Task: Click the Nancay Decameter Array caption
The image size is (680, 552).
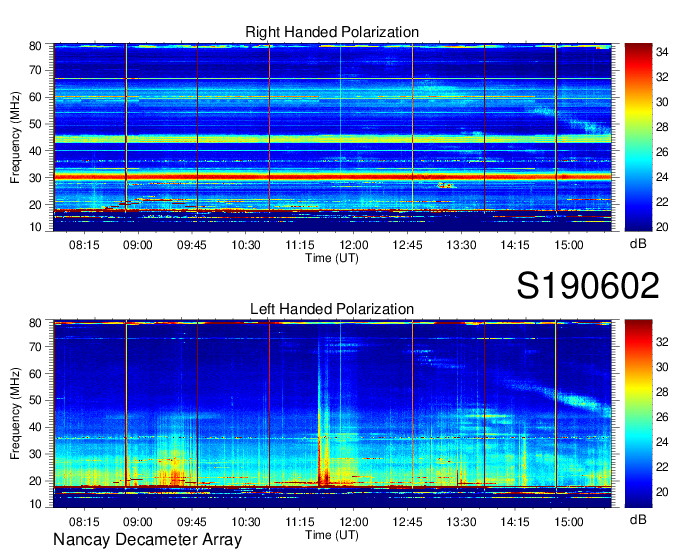Action: 147,540
